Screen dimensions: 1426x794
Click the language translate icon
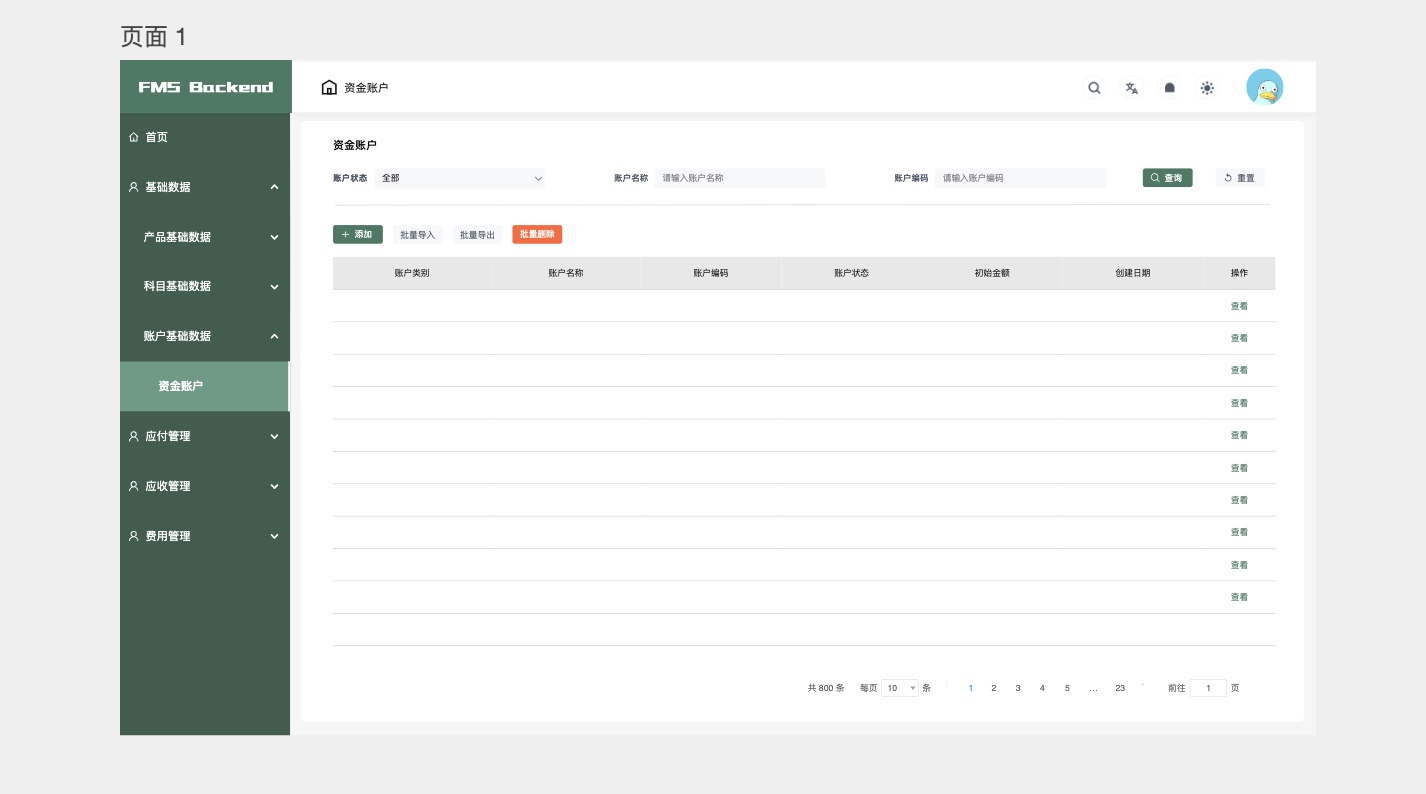(x=1132, y=88)
